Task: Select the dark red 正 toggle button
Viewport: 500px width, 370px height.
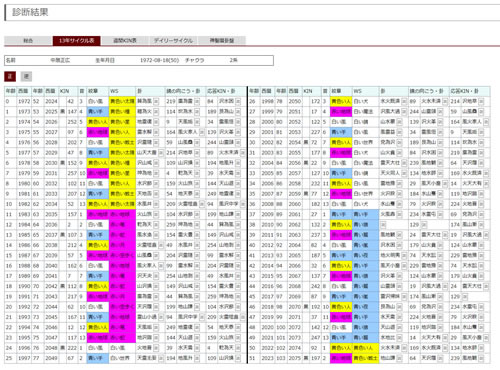Action: (10, 76)
